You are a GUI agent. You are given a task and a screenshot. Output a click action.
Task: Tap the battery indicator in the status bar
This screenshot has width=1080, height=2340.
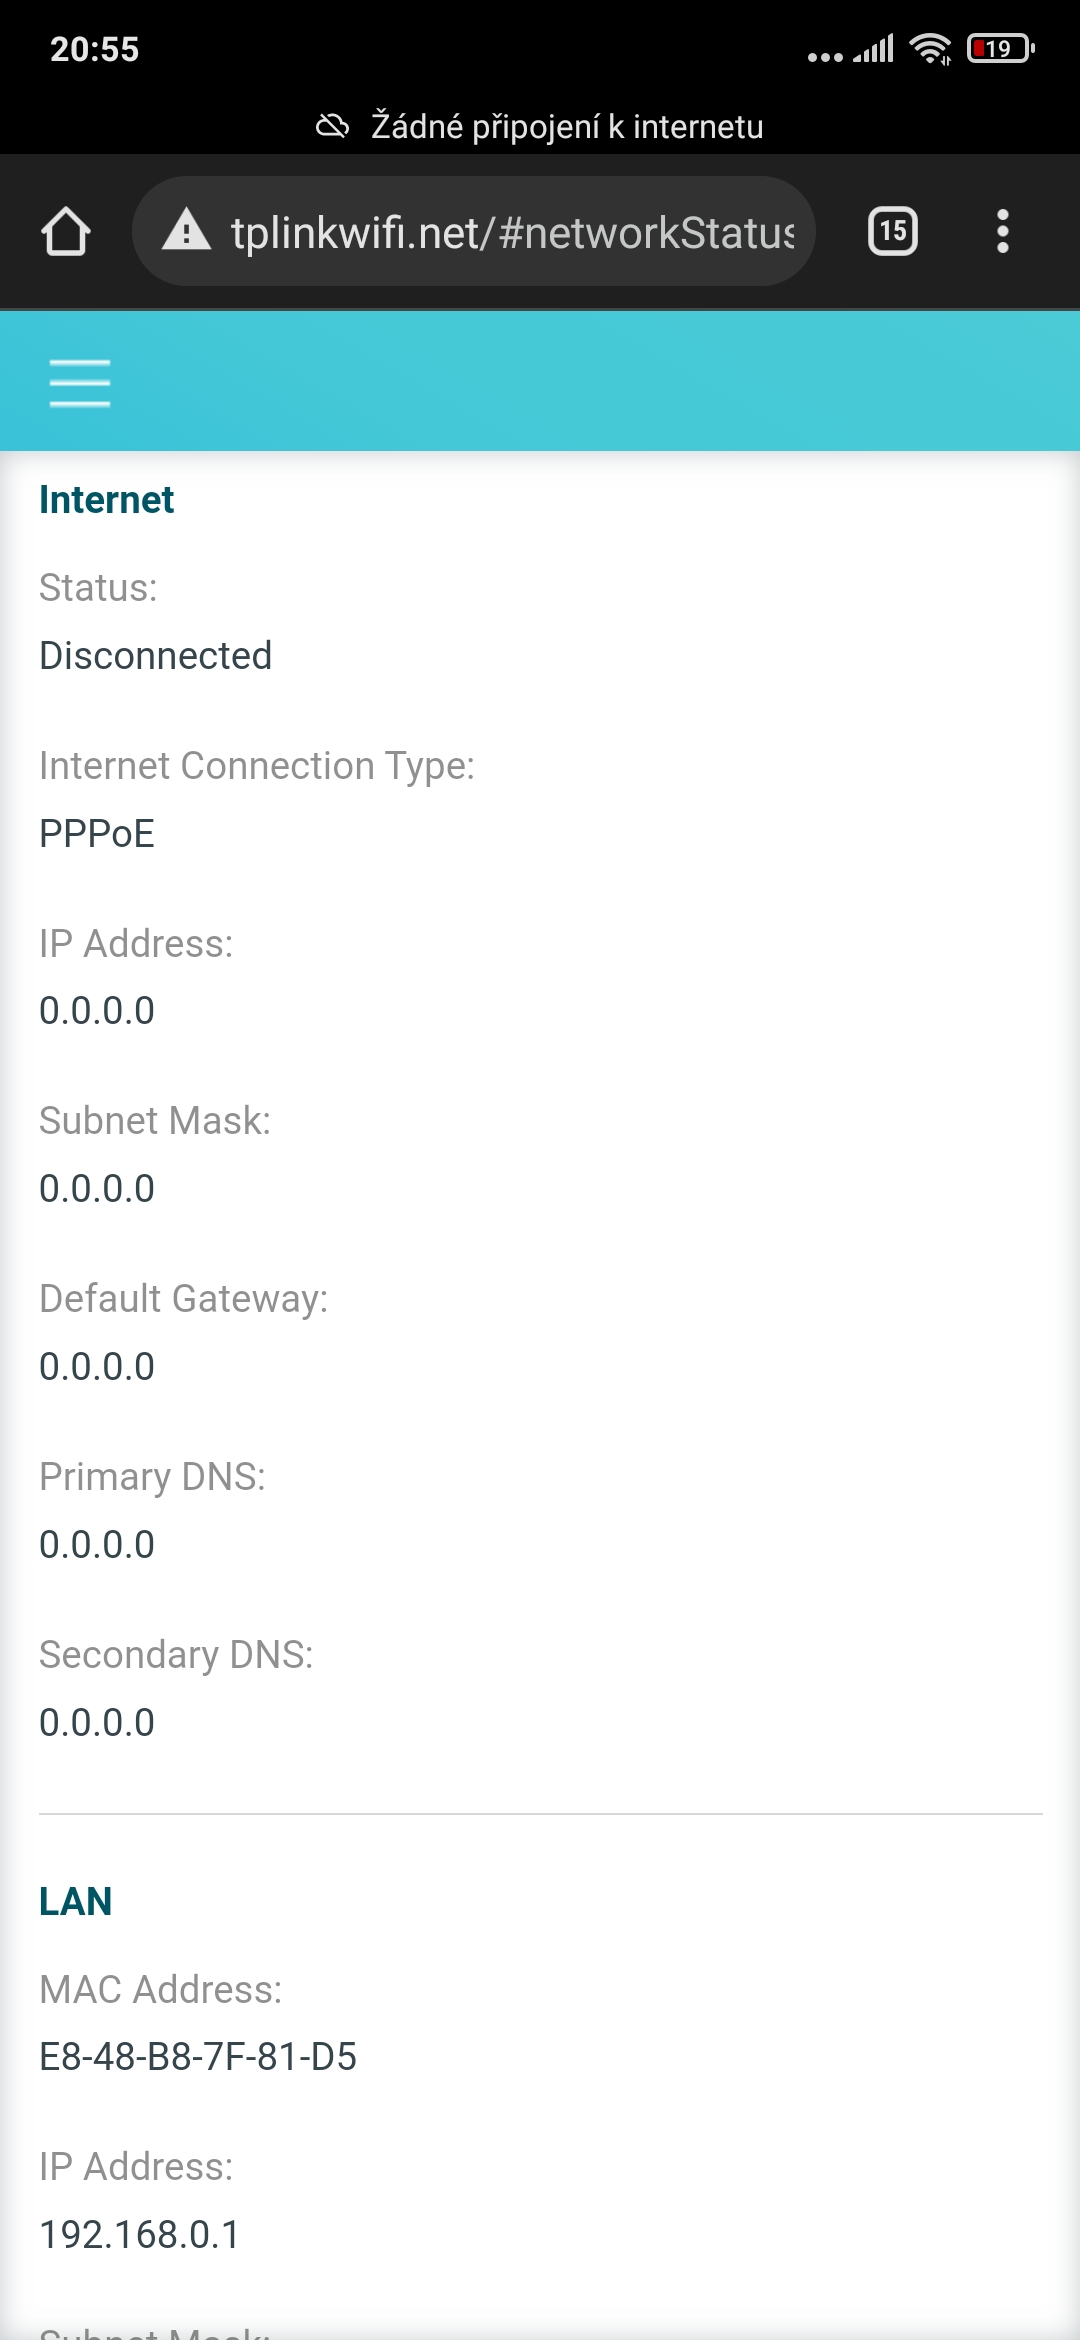pyautogui.click(x=1000, y=48)
